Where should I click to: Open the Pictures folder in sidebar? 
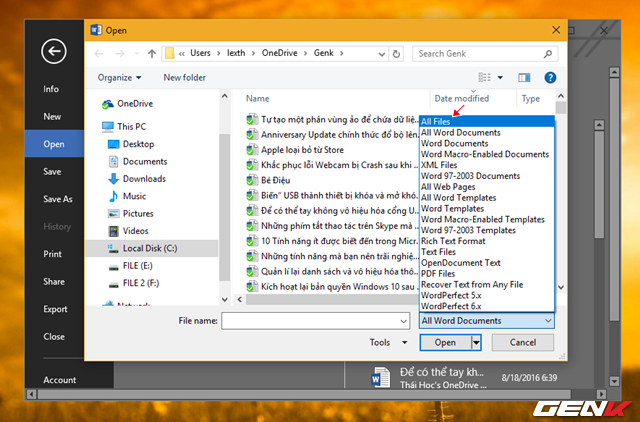(138, 213)
